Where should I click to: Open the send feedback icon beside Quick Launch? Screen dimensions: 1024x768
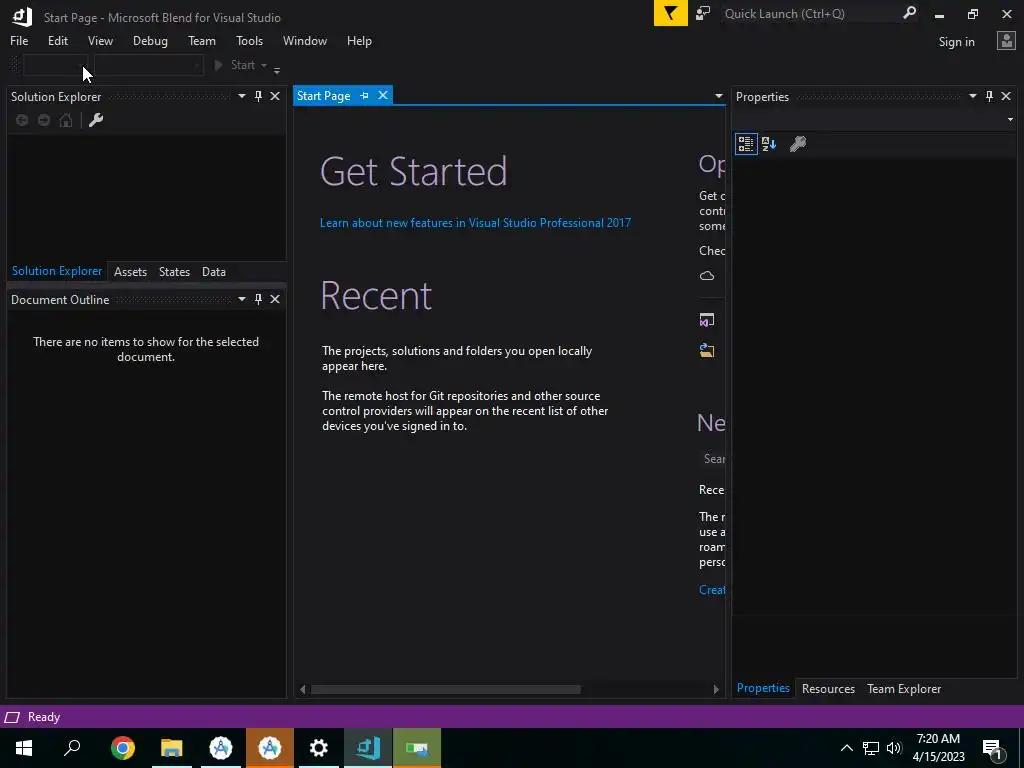(703, 13)
